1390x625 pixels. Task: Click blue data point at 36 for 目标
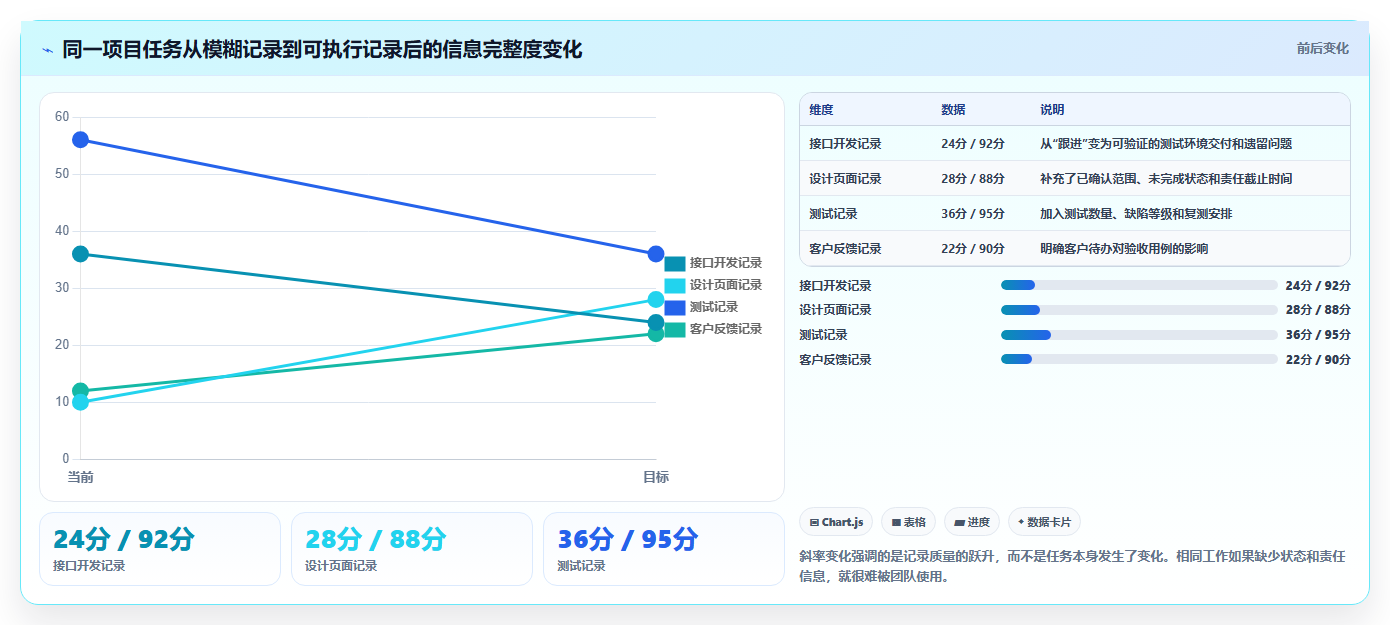coord(656,254)
